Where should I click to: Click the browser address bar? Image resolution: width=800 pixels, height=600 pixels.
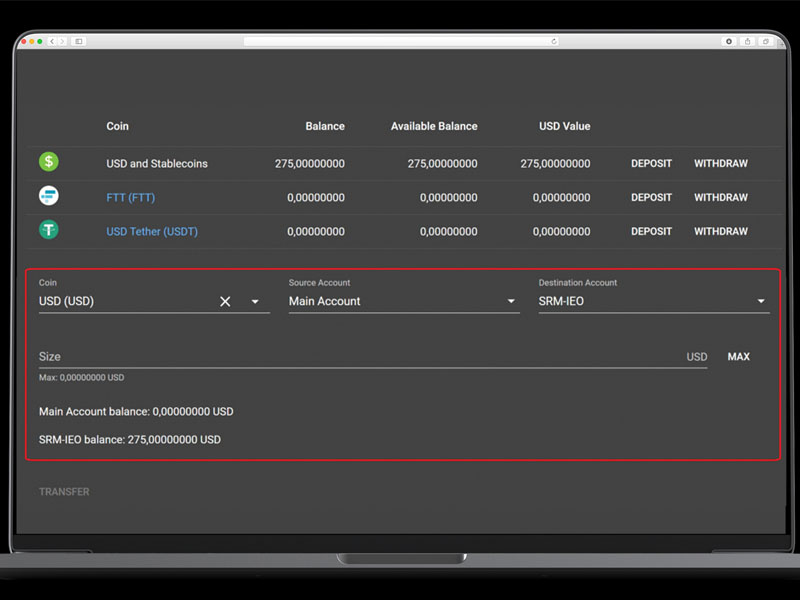(x=401, y=41)
